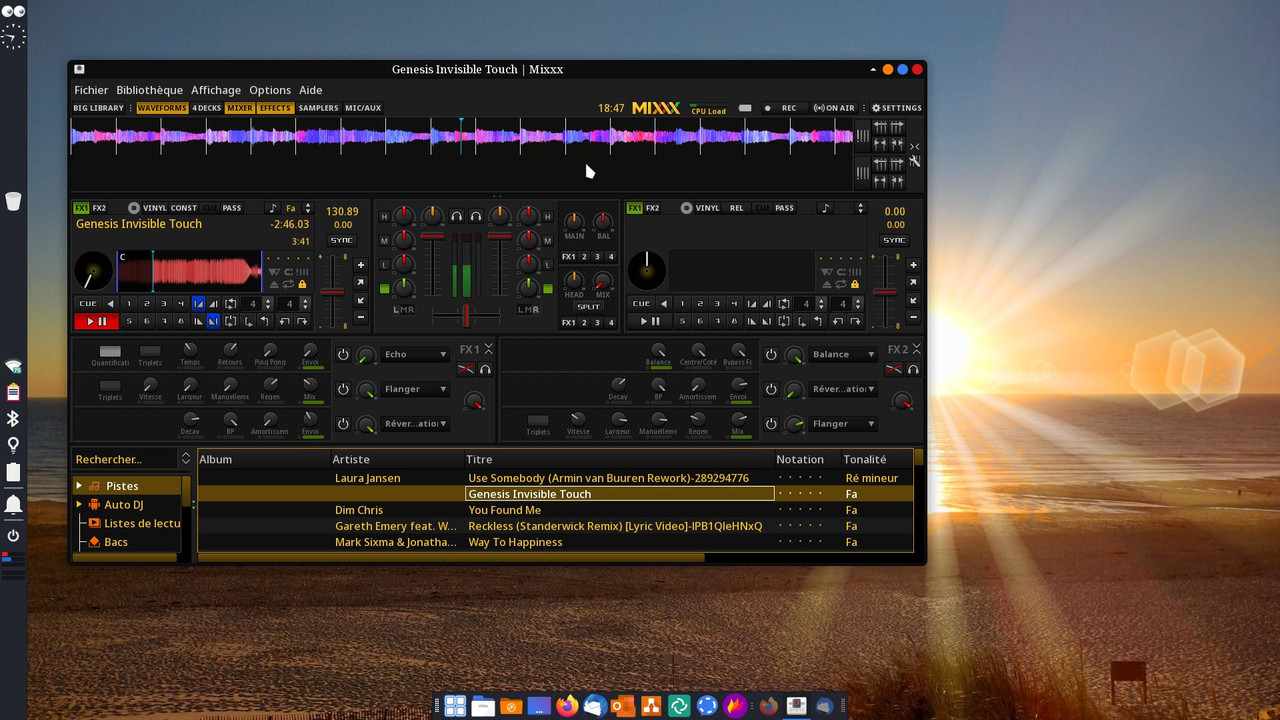The width and height of the screenshot is (1280, 720).
Task: Open the Bibliothèque menu
Action: click(149, 90)
